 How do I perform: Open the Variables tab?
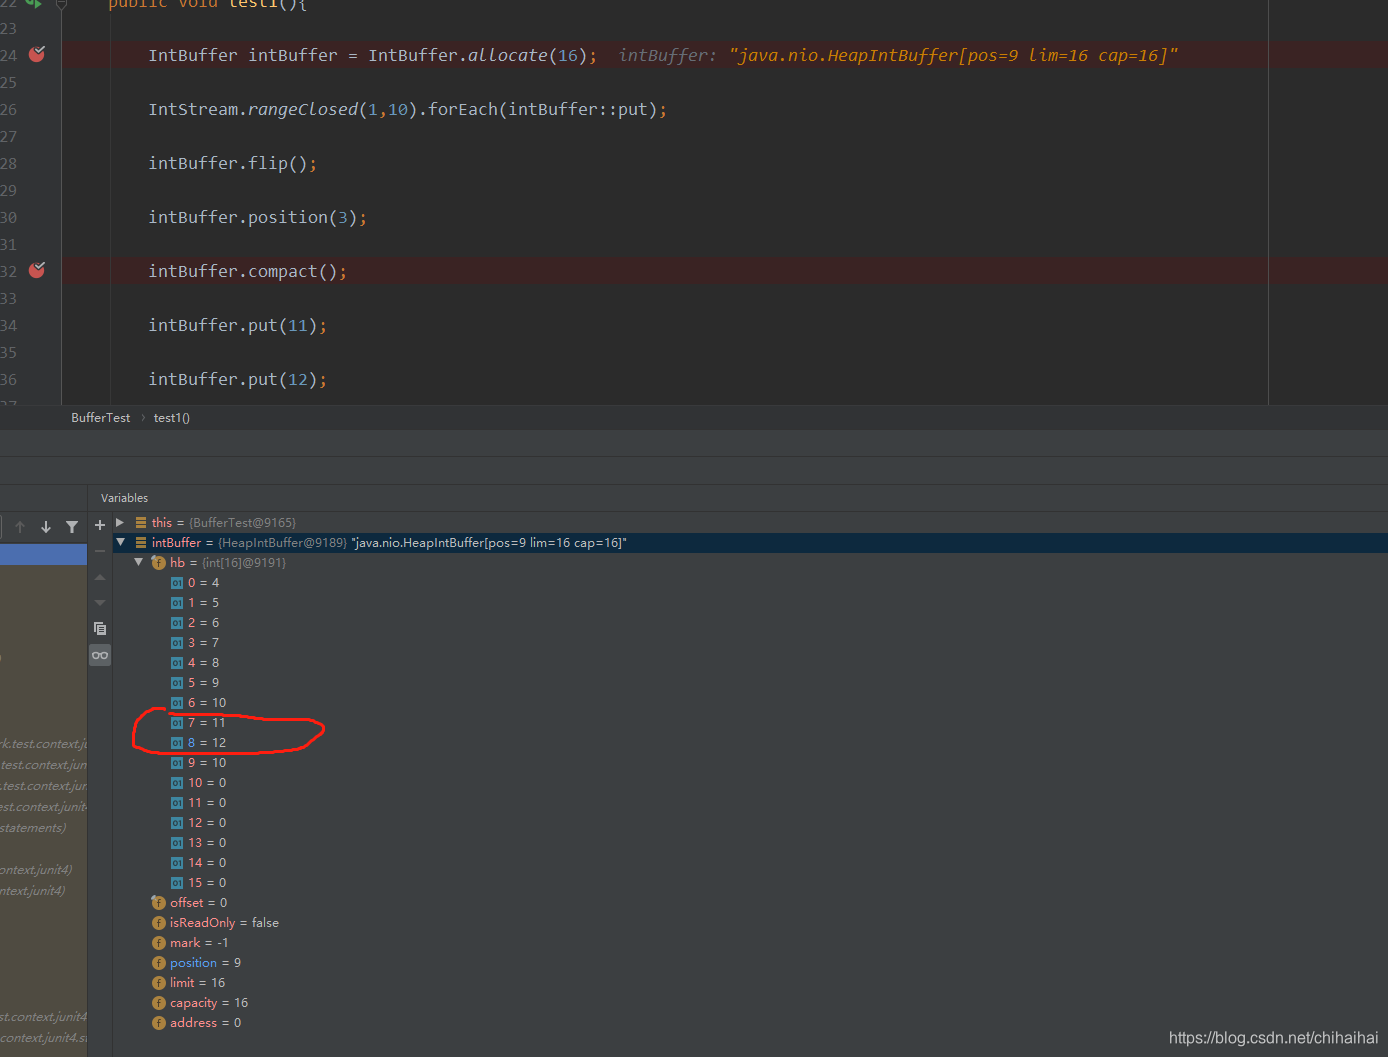click(x=124, y=498)
